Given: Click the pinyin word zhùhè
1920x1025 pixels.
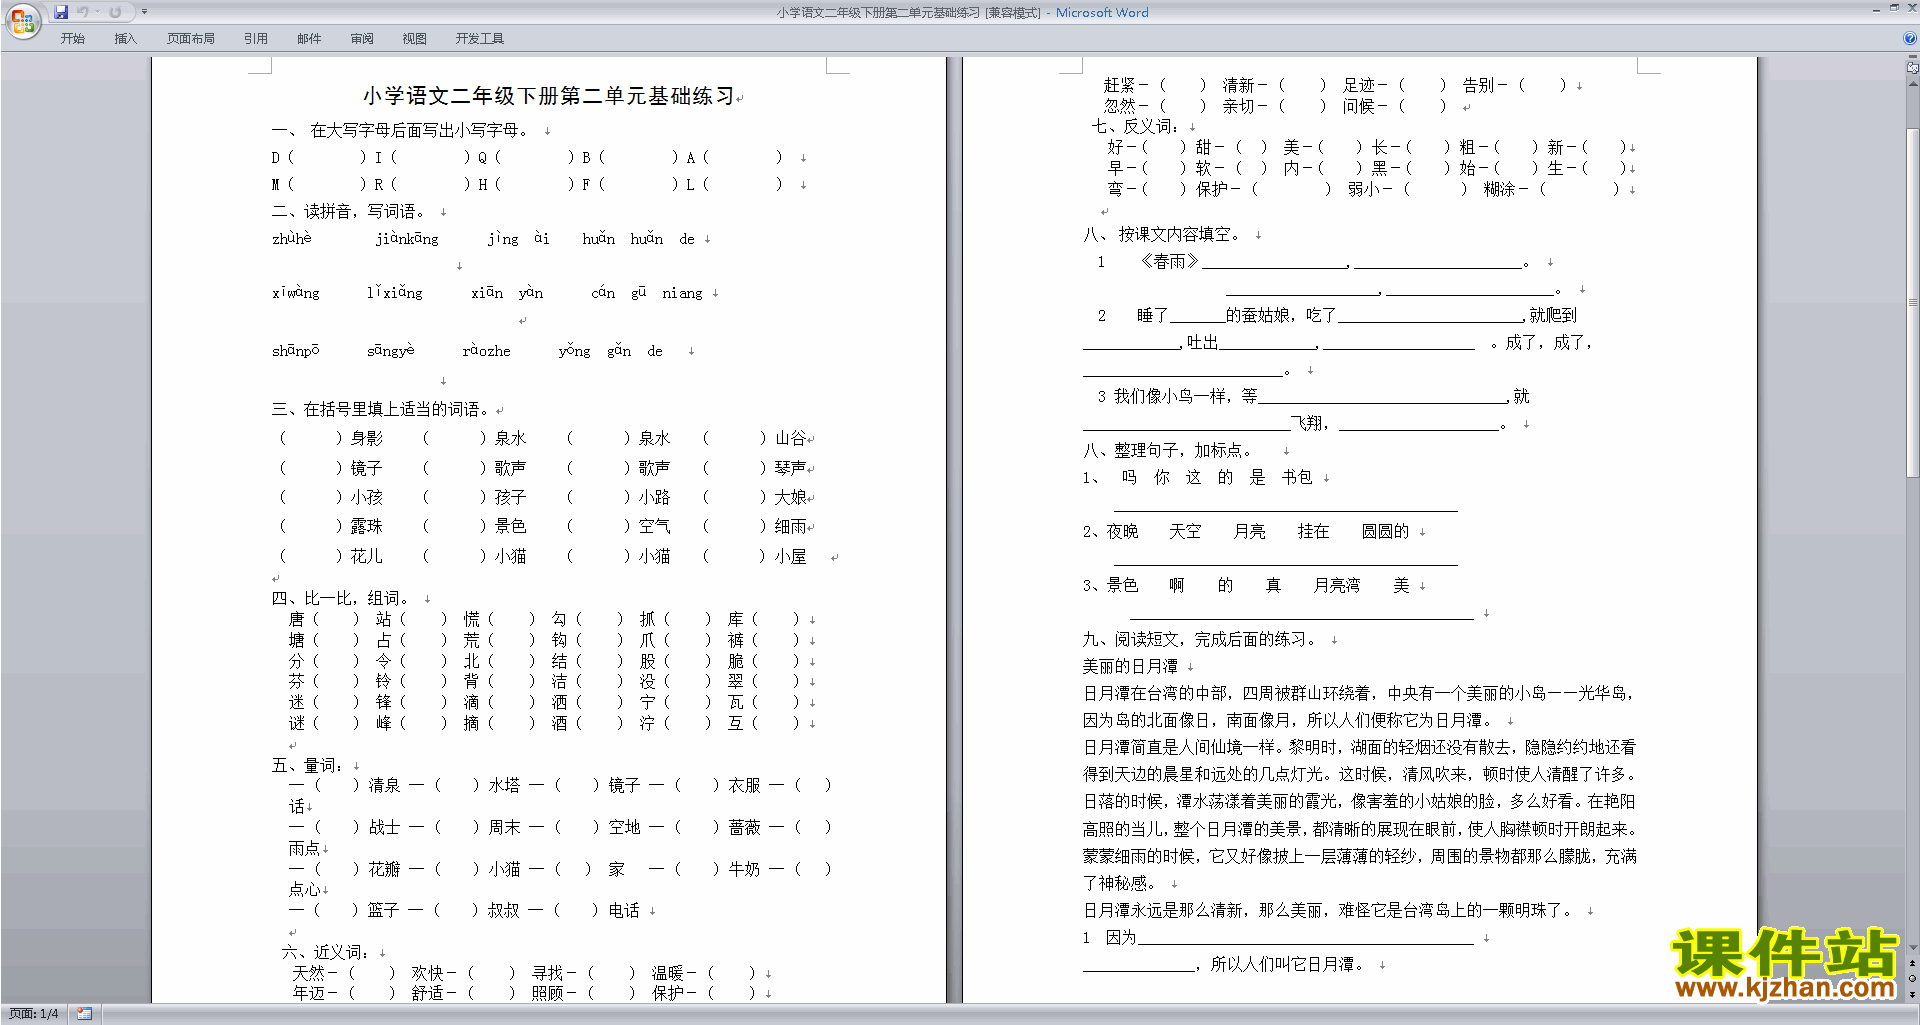Looking at the screenshot, I should 292,239.
